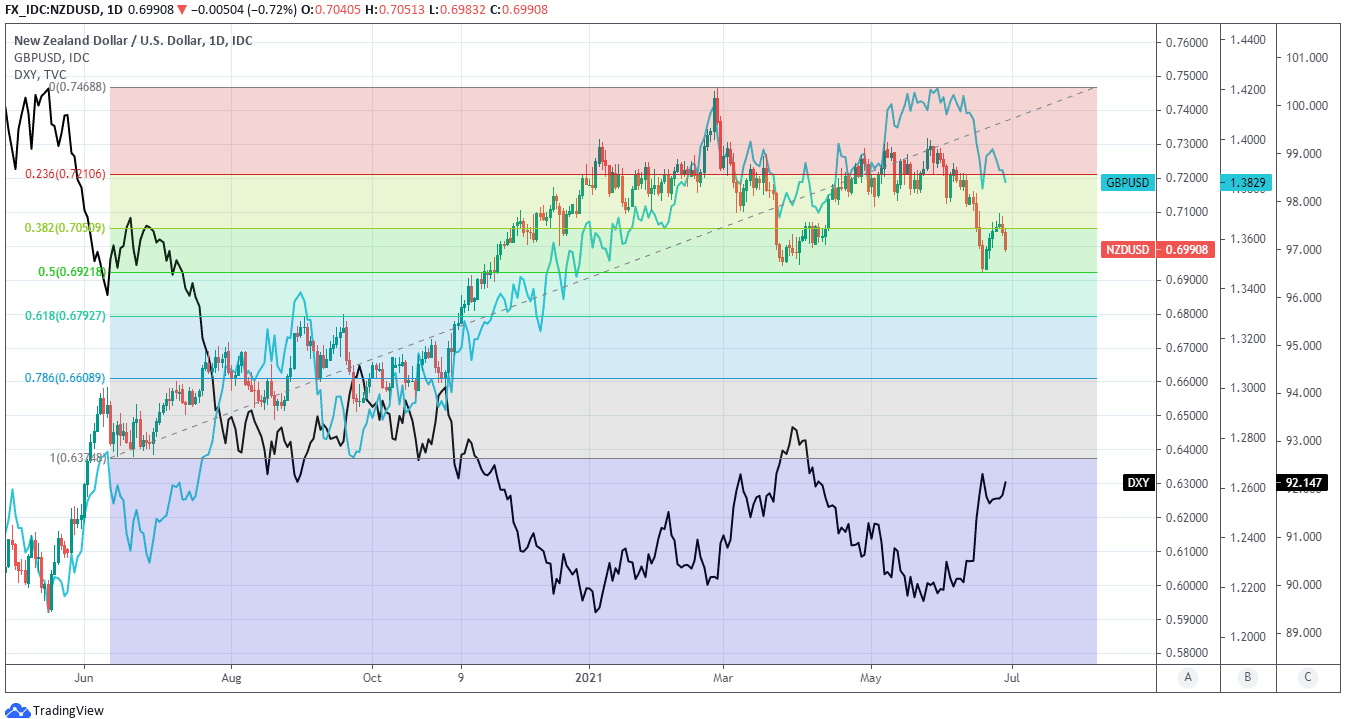Click the 2021 label on time axis
This screenshot has width=1347, height=719.
pyautogui.click(x=589, y=676)
